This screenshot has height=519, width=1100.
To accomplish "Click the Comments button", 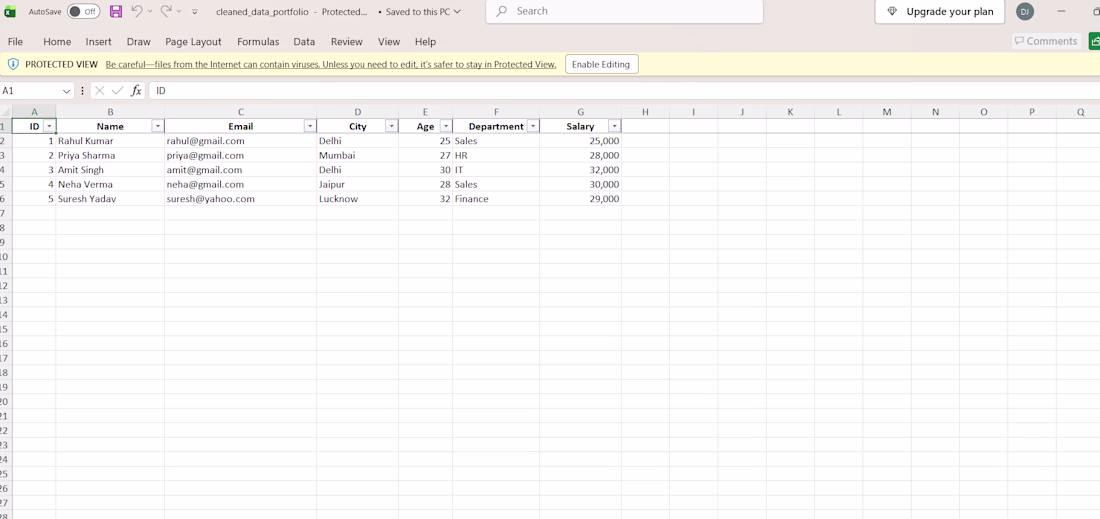I will click(1046, 41).
